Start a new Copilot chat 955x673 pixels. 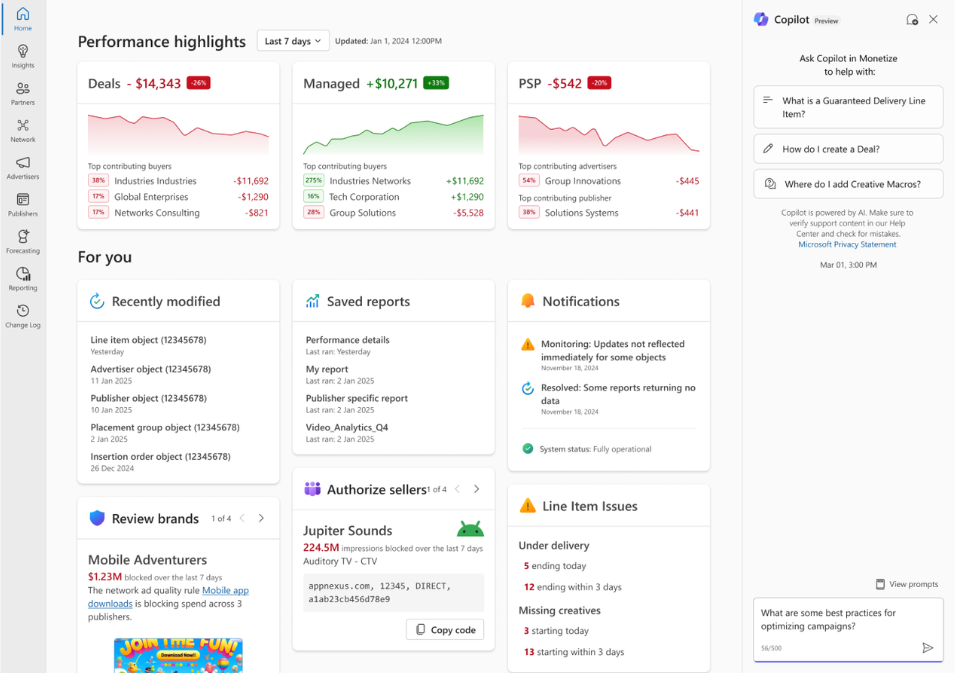[912, 20]
